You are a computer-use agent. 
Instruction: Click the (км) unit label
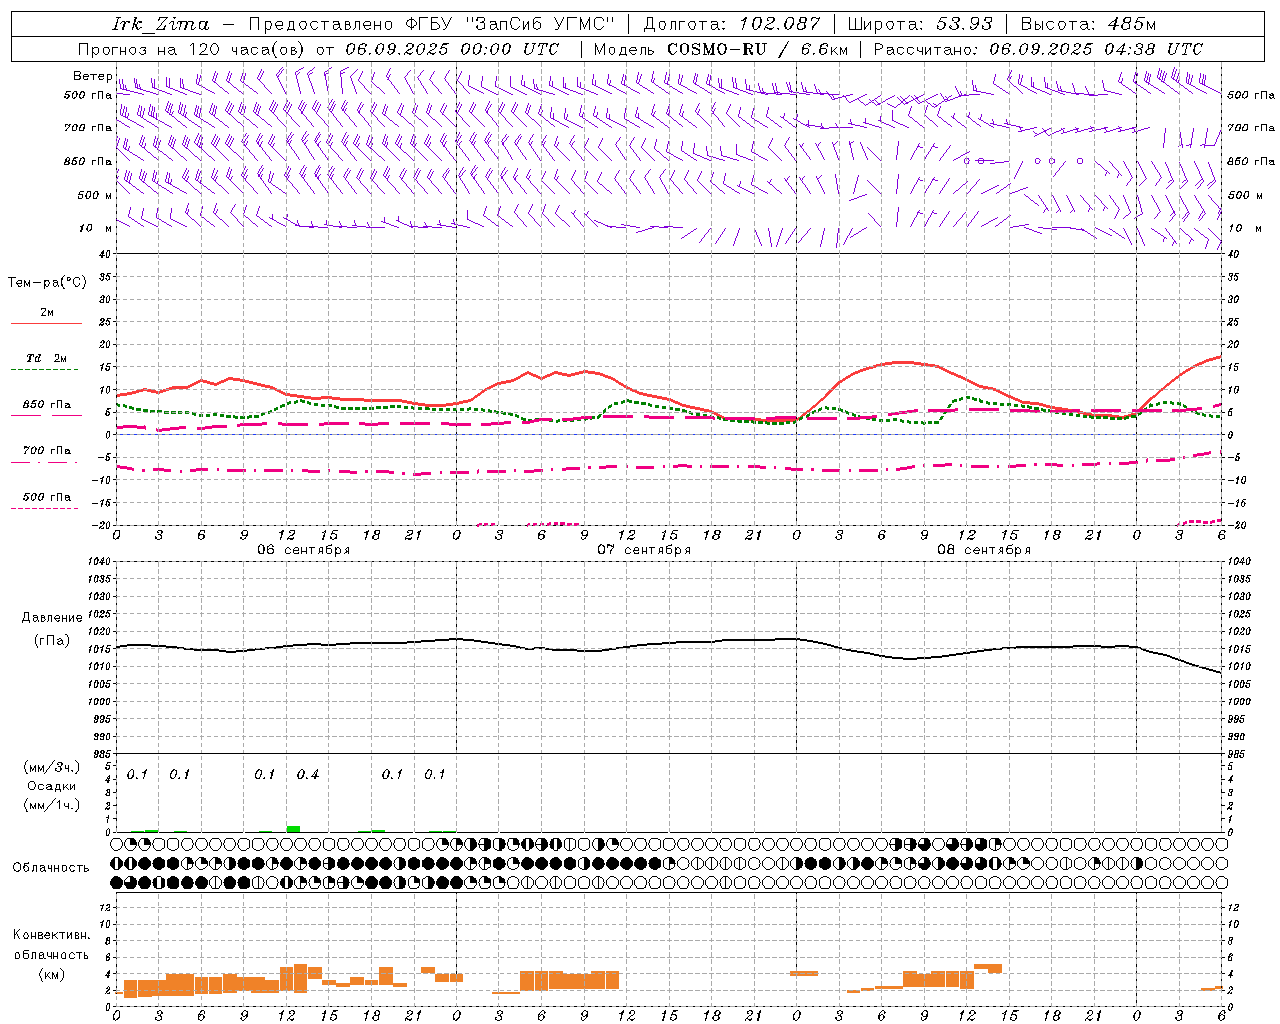(51, 974)
